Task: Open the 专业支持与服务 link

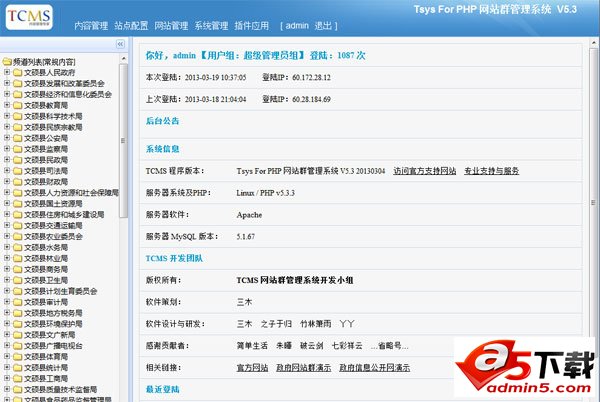Action: (492, 171)
